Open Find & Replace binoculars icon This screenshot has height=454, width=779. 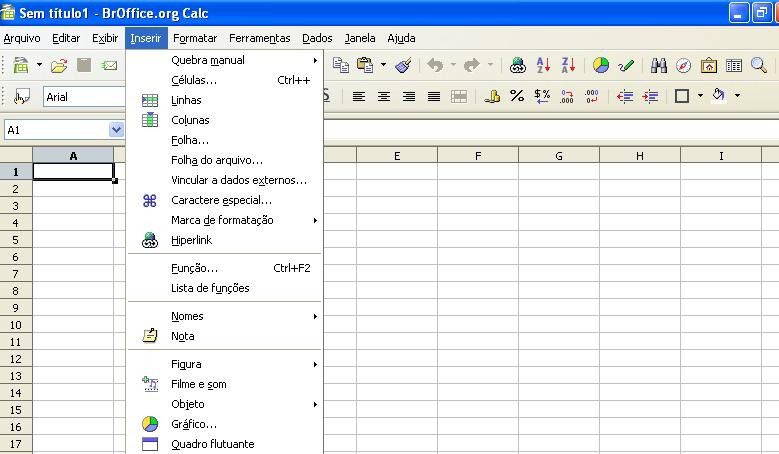click(659, 66)
